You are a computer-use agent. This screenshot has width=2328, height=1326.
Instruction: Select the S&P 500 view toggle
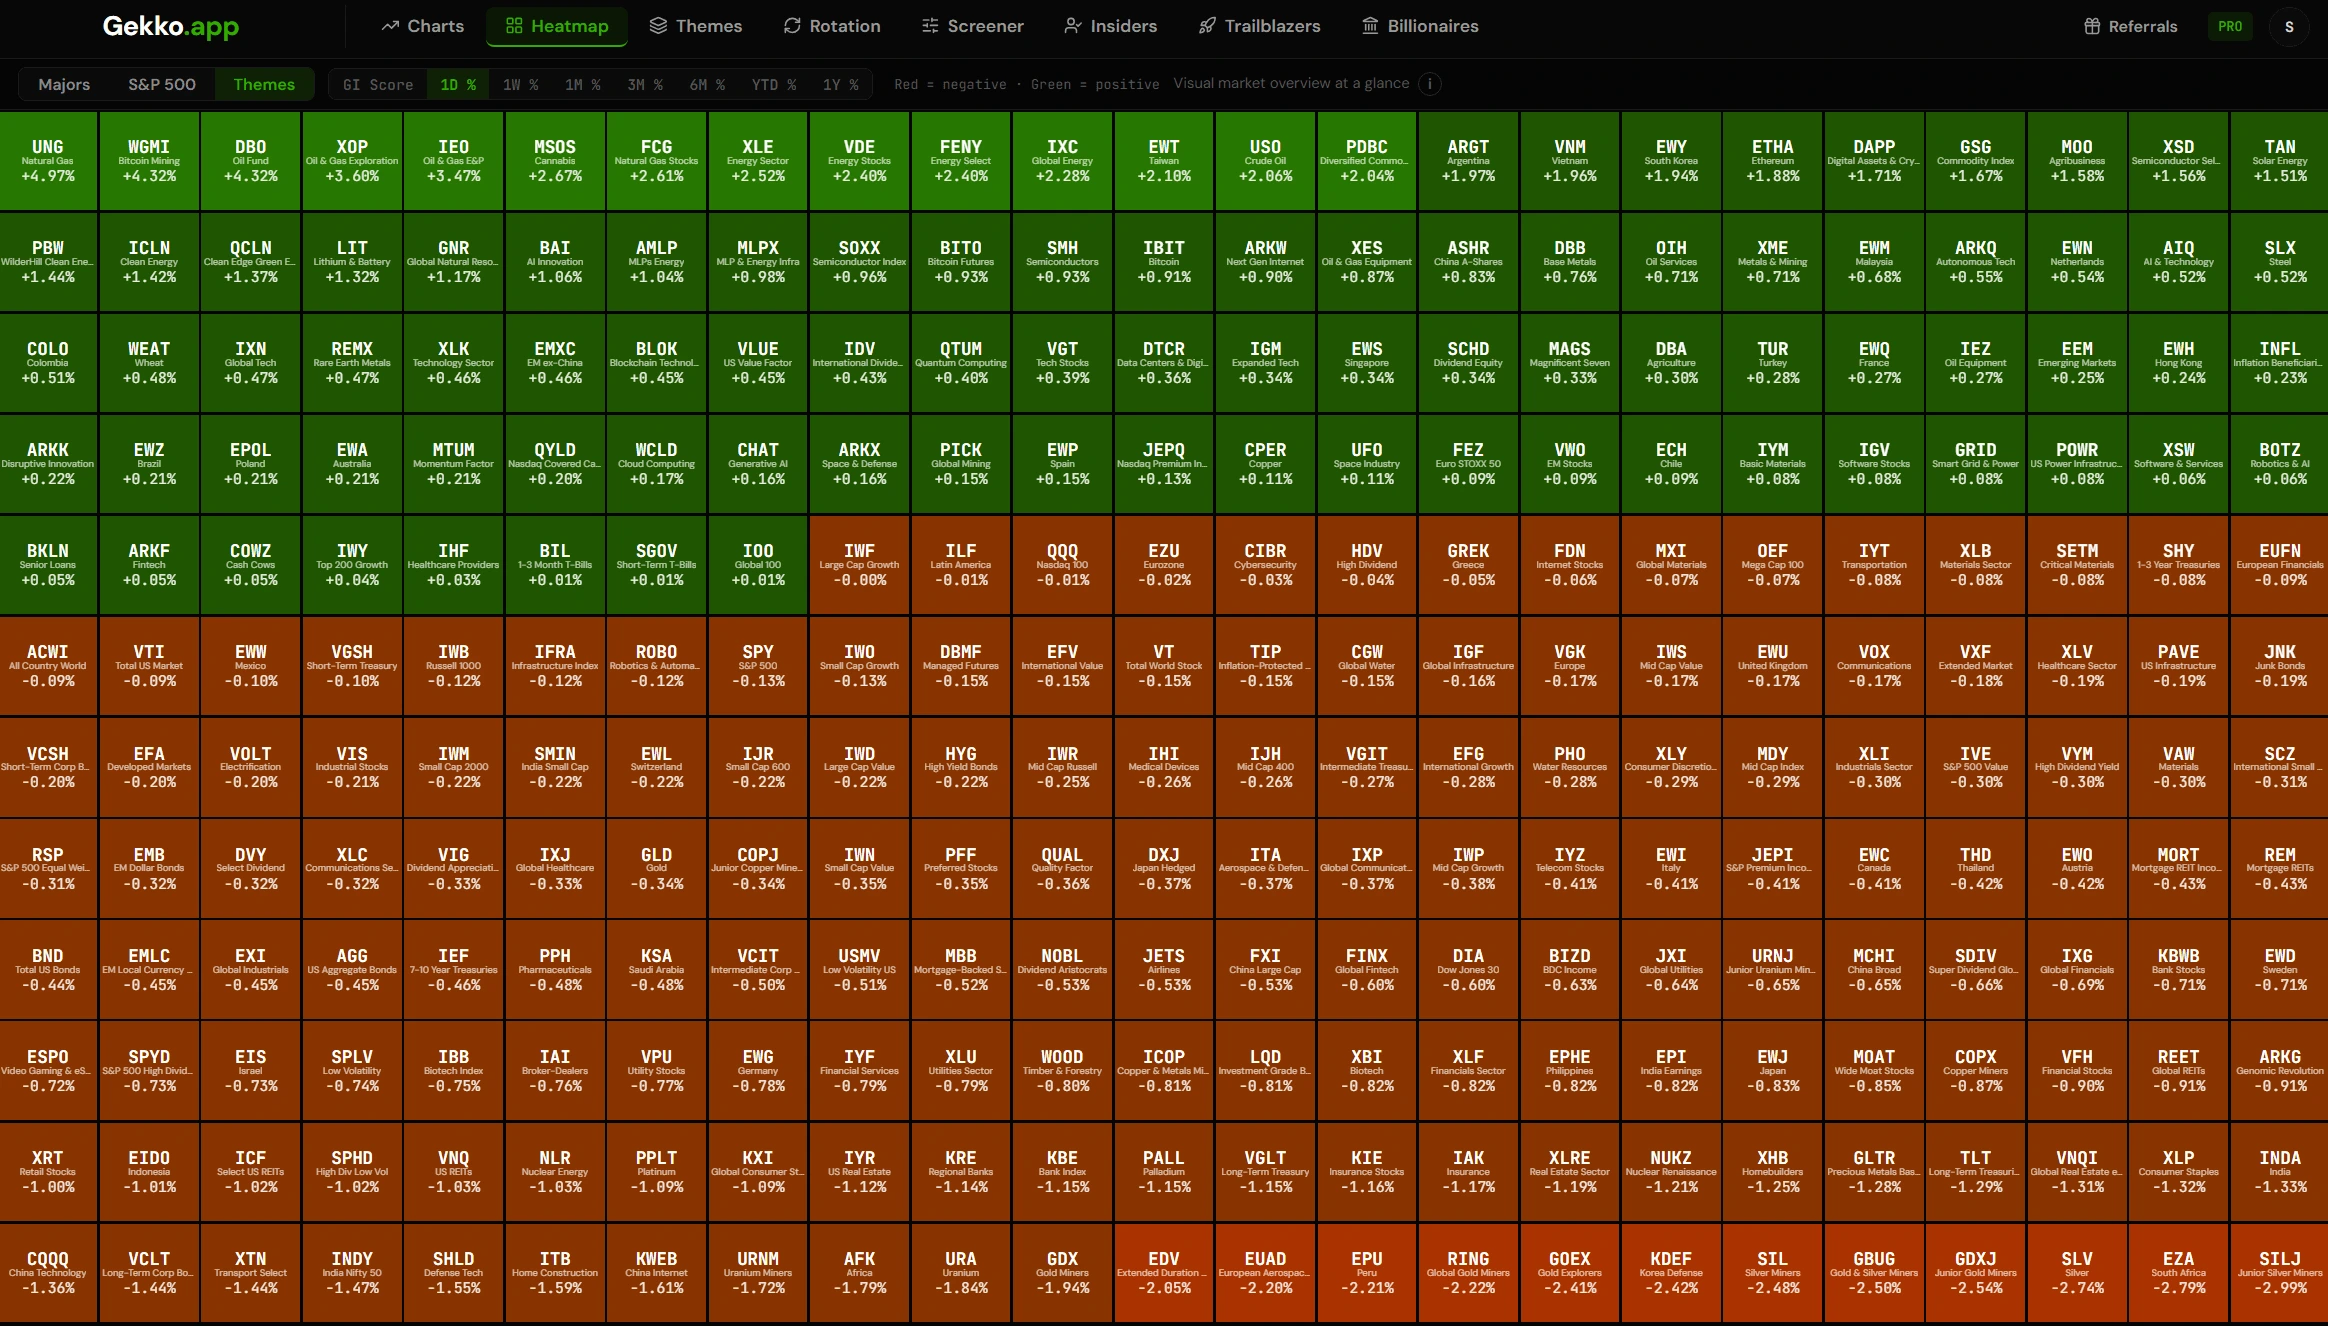162,84
